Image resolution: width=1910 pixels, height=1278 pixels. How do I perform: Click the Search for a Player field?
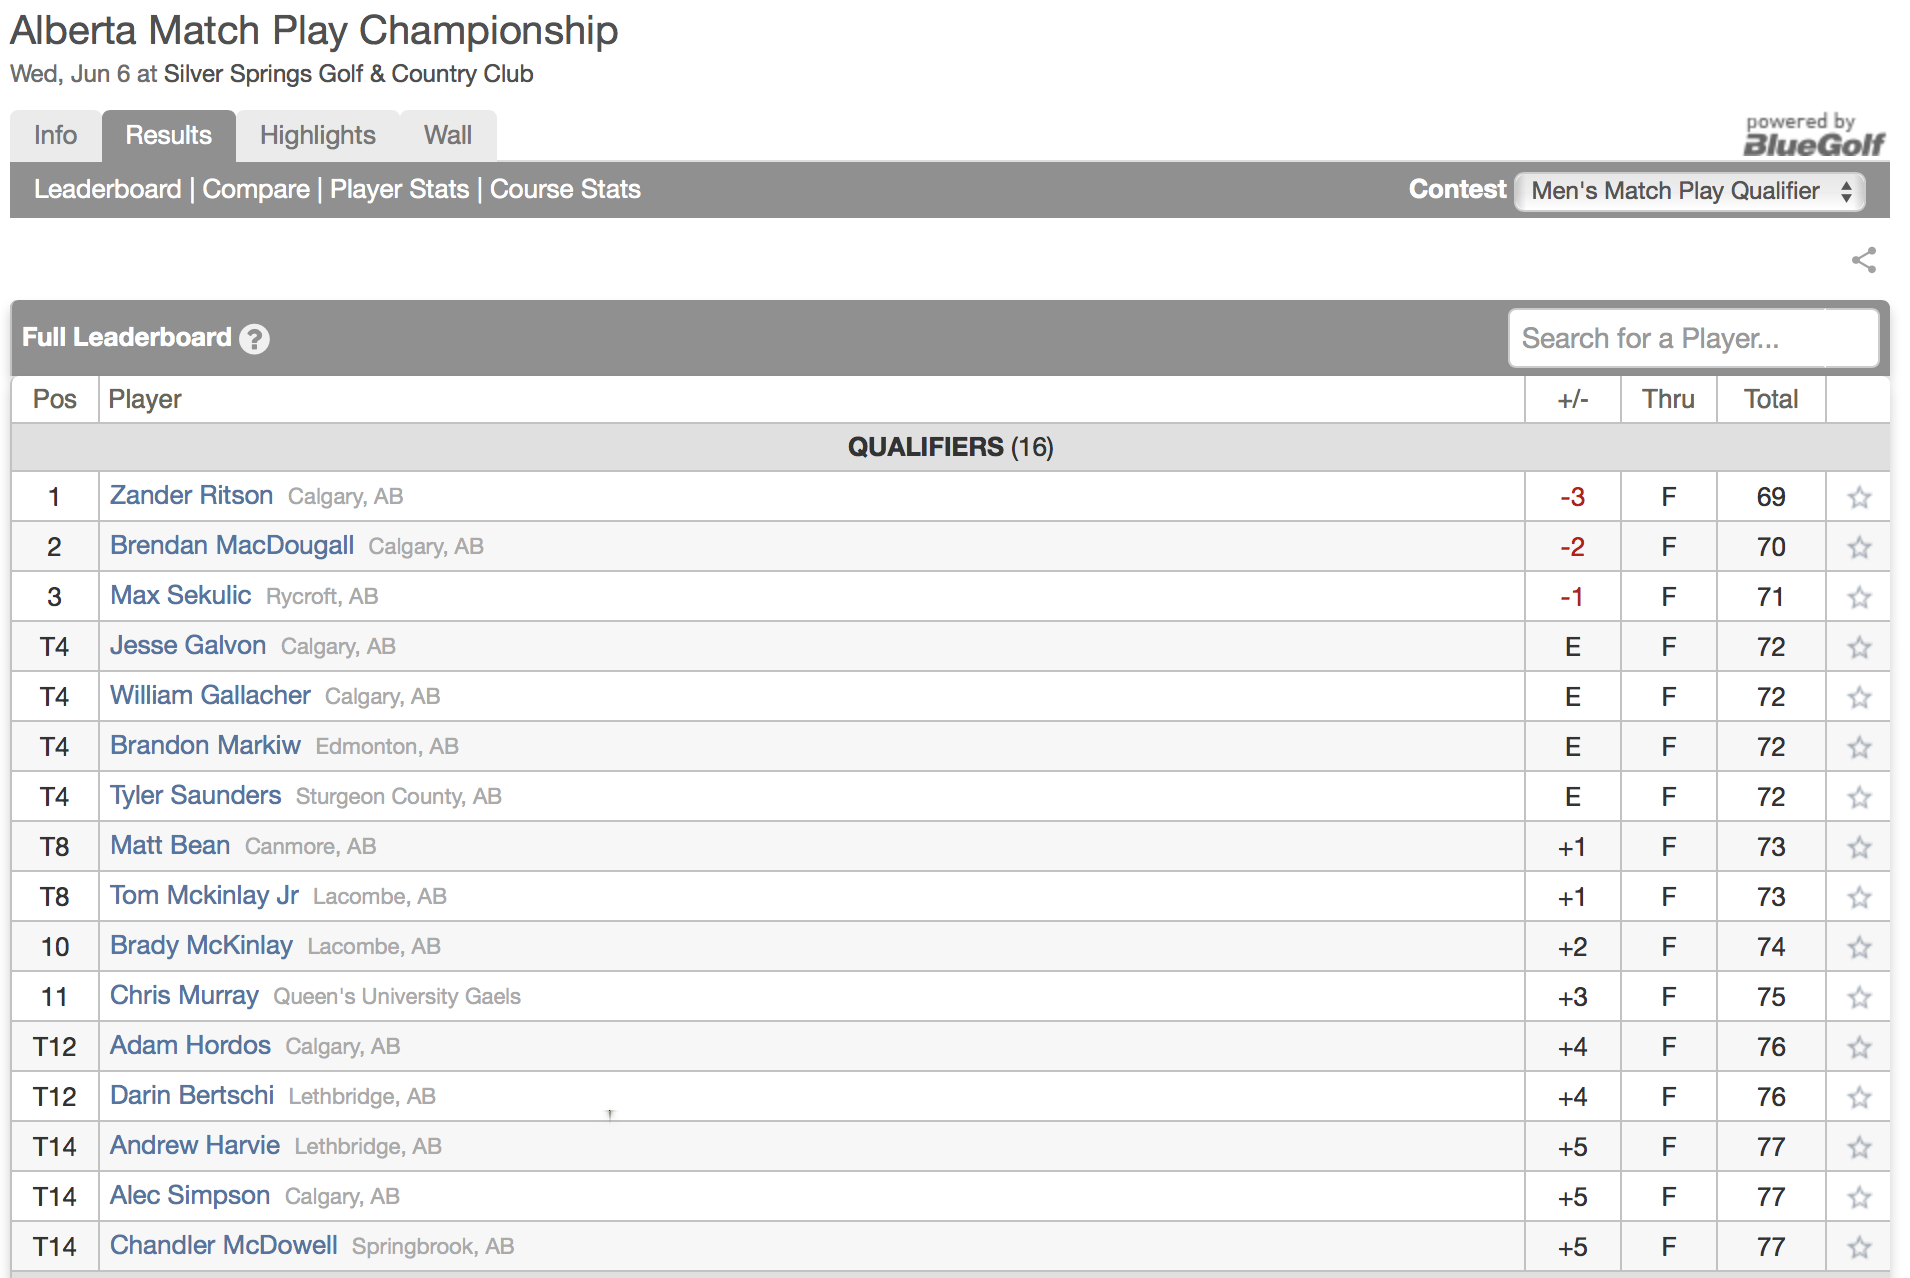click(x=1692, y=339)
